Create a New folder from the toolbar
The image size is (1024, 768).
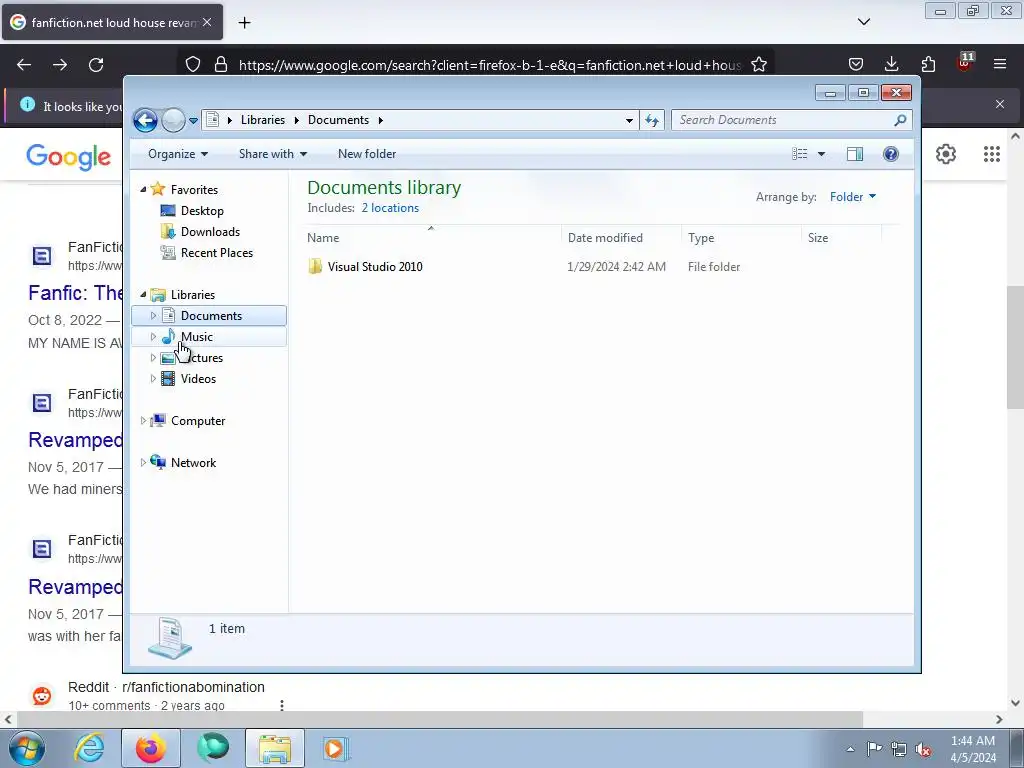click(x=367, y=154)
